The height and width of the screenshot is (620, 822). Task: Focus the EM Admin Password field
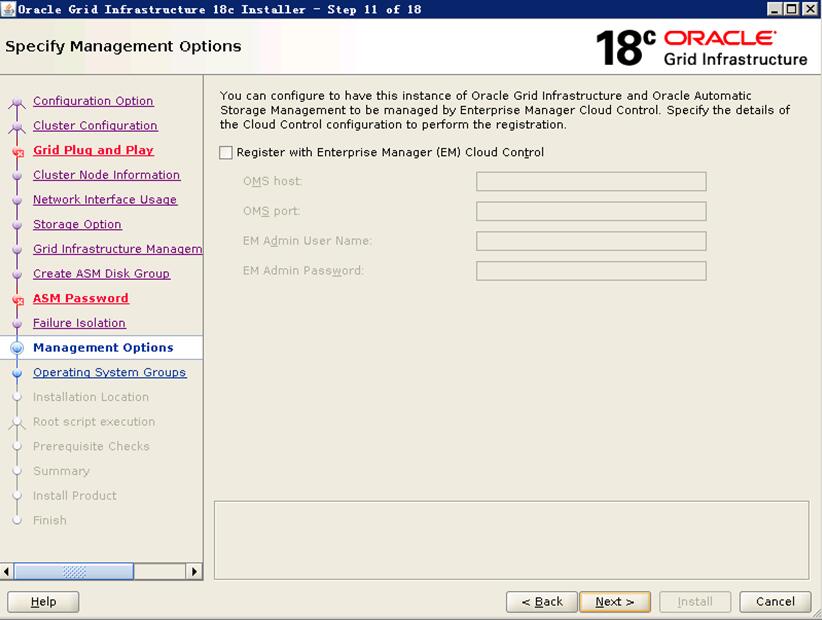pyautogui.click(x=591, y=271)
